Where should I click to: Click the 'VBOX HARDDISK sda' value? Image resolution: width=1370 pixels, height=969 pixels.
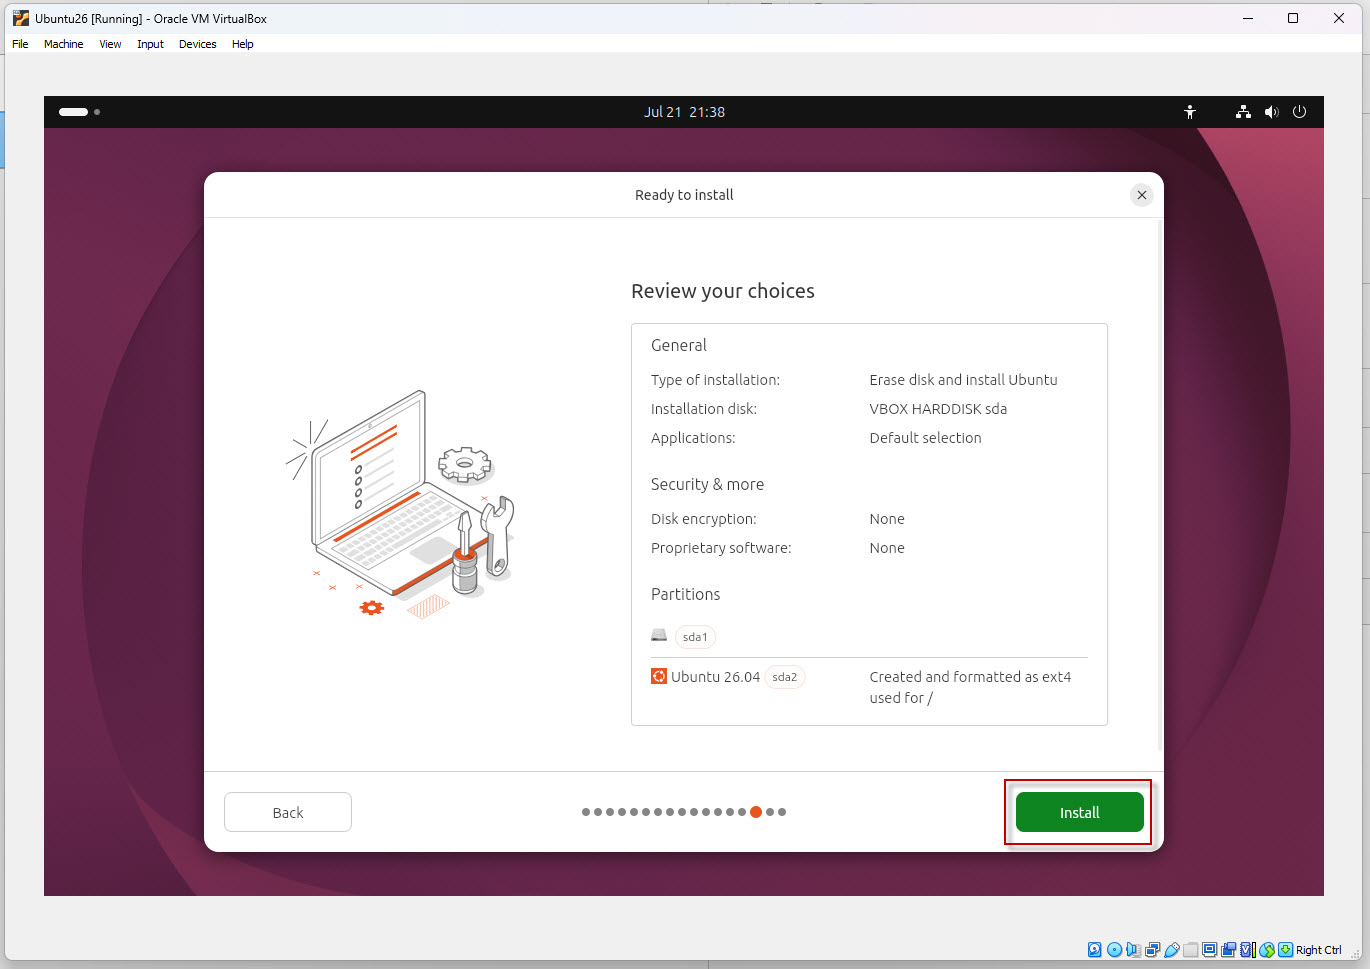point(938,409)
